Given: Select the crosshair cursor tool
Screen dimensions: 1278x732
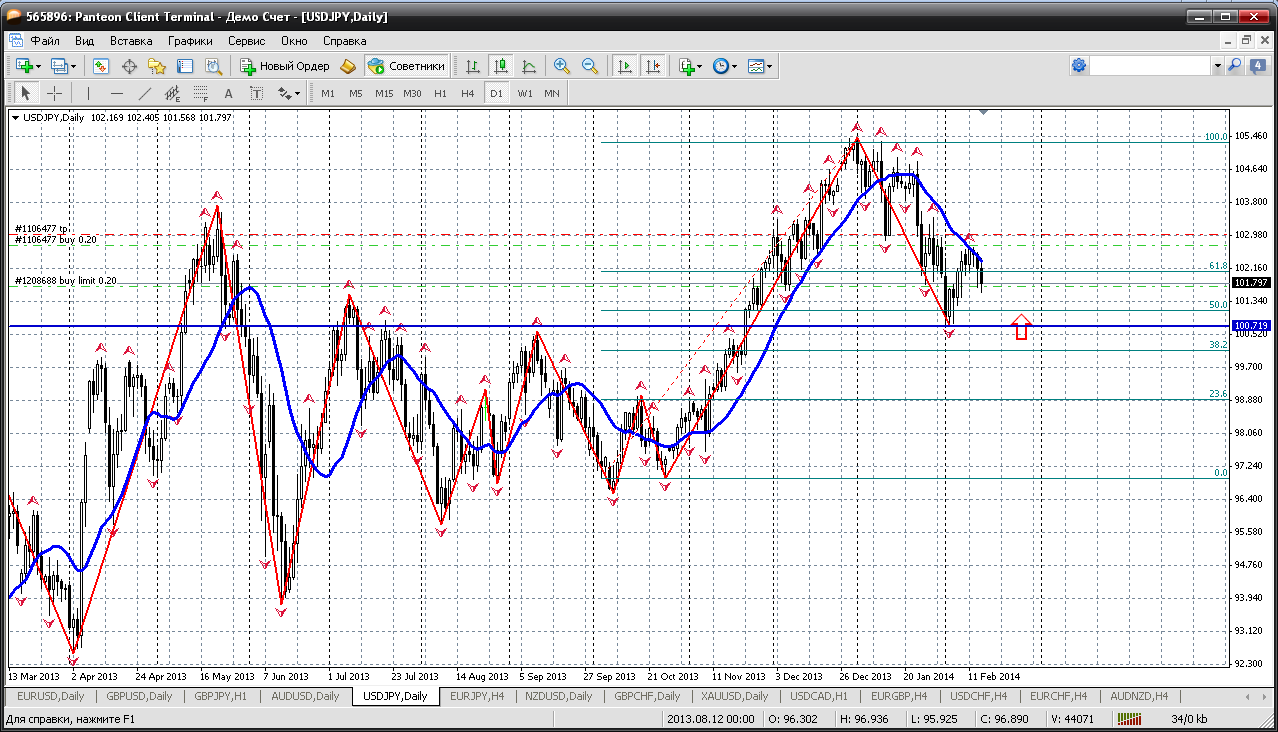Looking at the screenshot, I should [54, 93].
